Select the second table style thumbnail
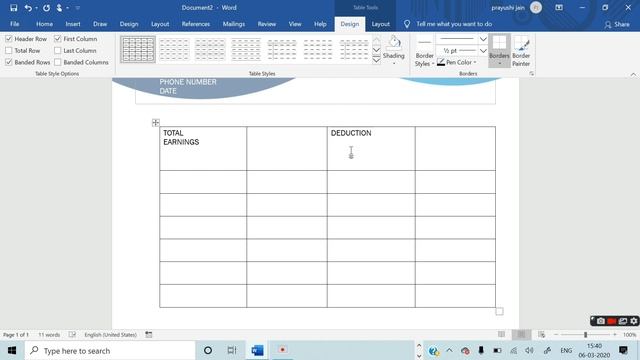Viewport: 640px width, 360px height. click(174, 49)
